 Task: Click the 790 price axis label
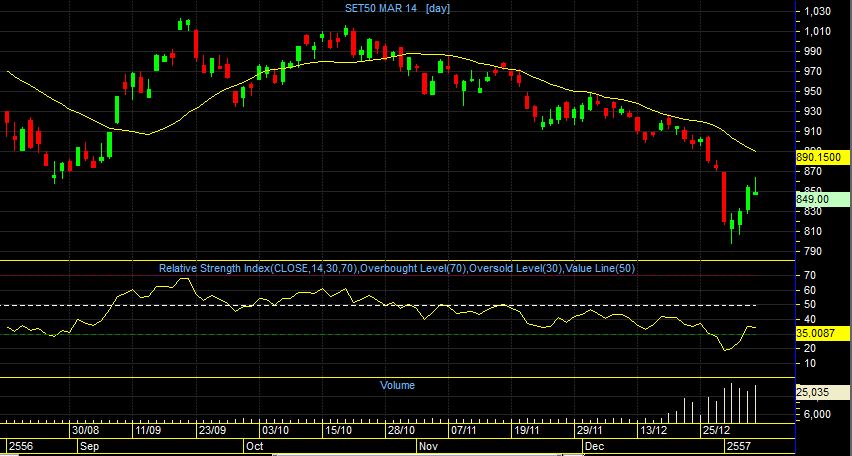(x=815, y=252)
